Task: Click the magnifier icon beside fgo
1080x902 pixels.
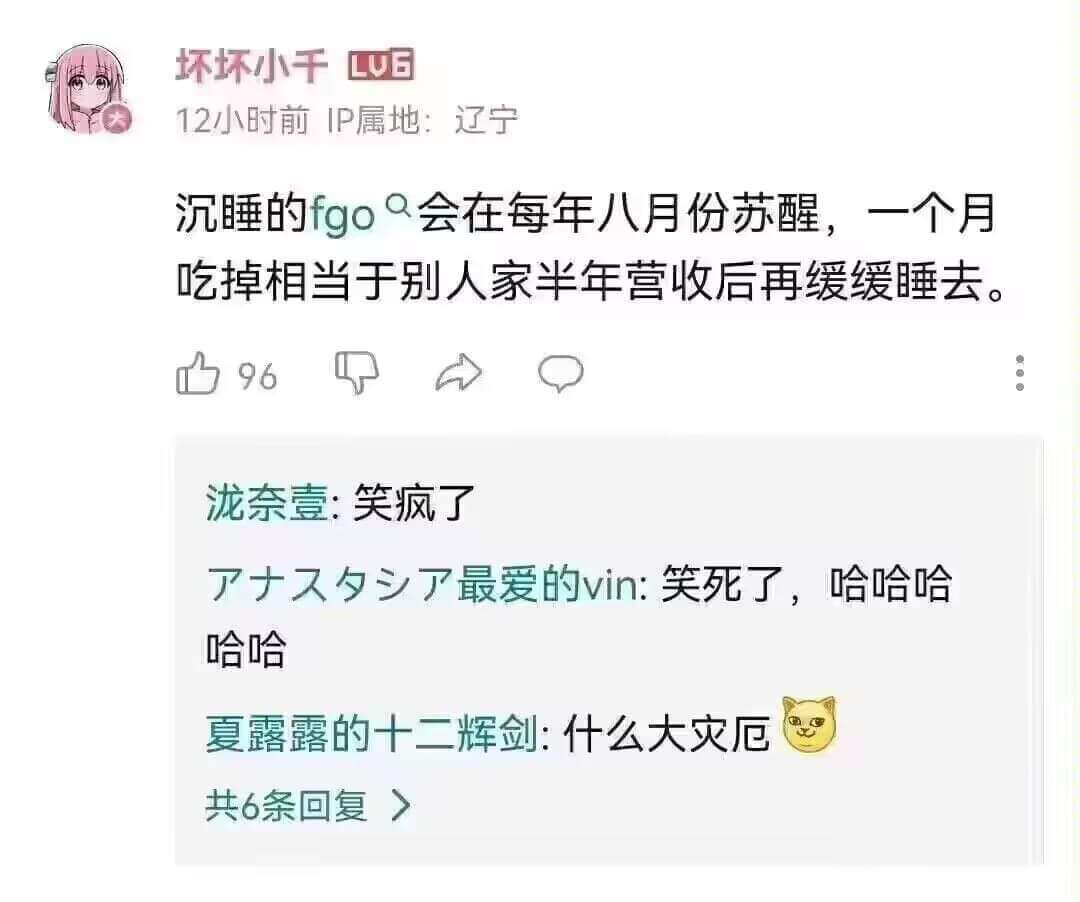Action: tap(397, 208)
